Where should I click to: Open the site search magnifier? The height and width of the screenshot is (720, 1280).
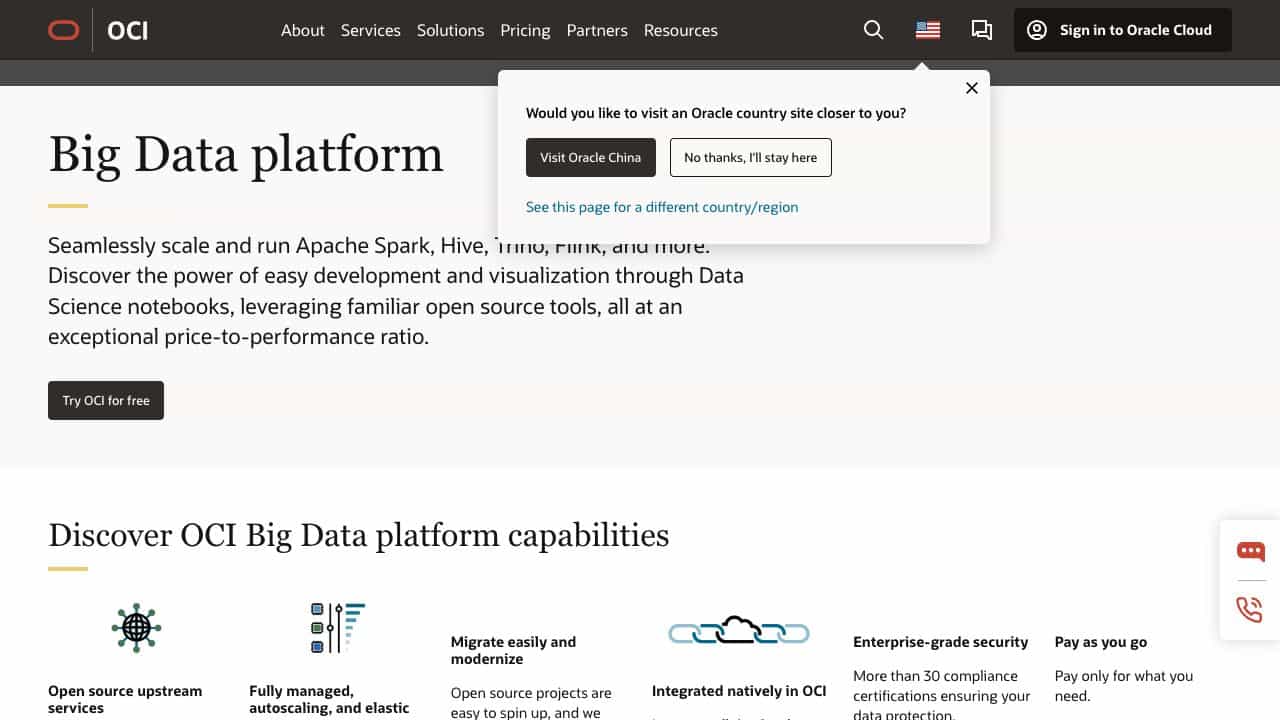coord(873,30)
